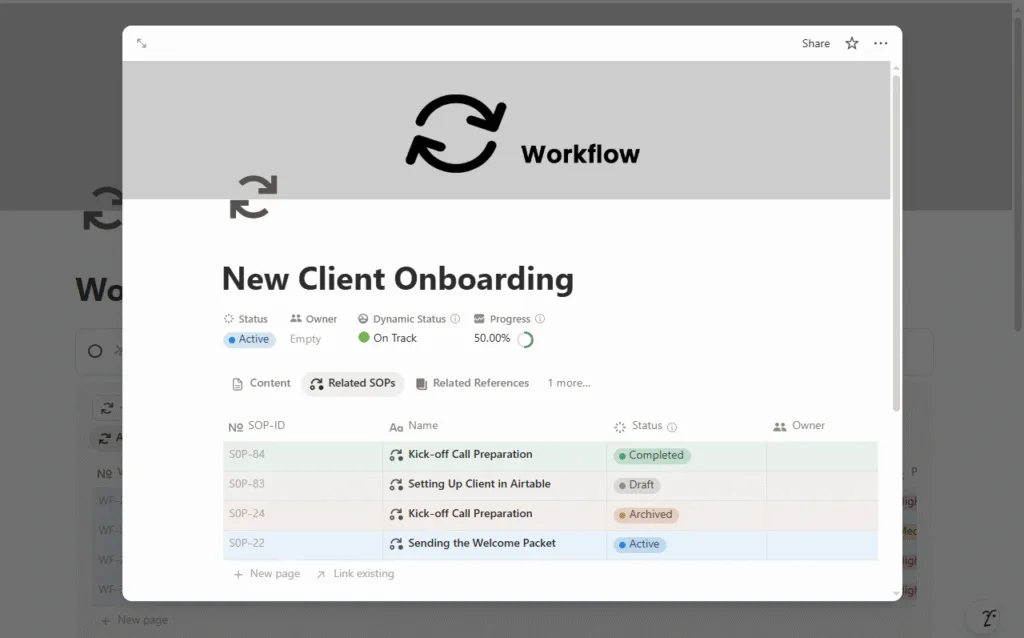
Task: Open the Sending the Welcome Packet SOP
Action: 481,544
